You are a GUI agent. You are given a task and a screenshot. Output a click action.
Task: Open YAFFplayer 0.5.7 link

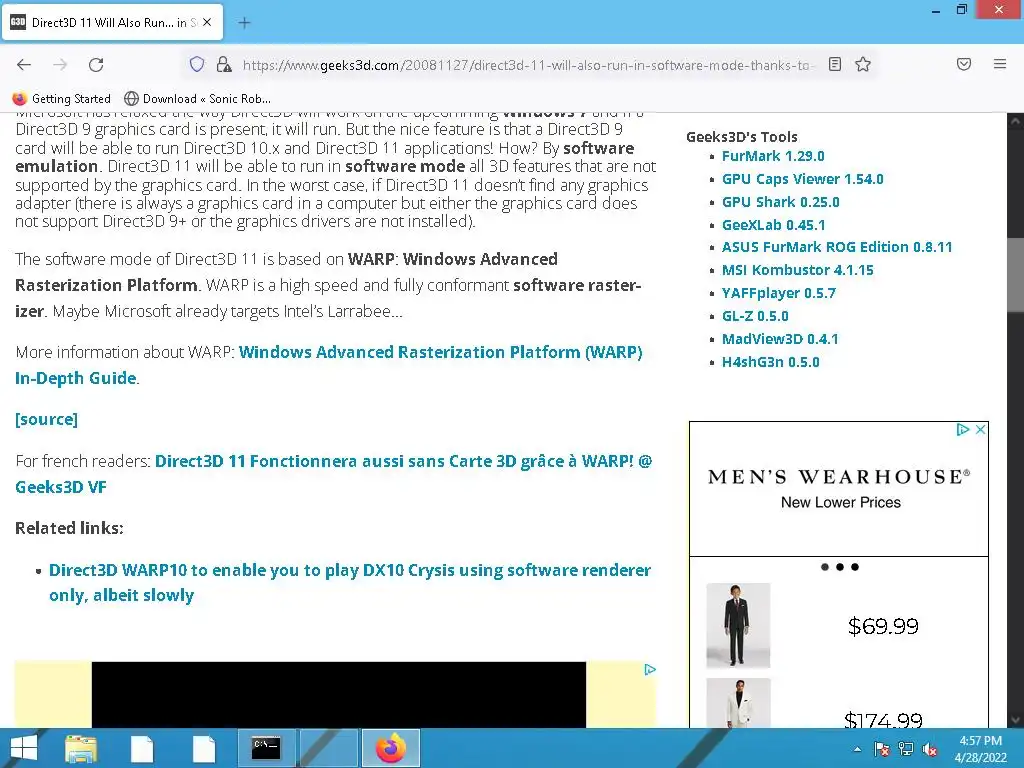click(x=778, y=293)
